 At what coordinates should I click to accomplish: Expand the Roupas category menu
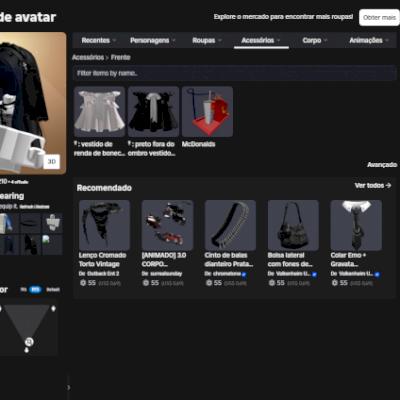(207, 40)
